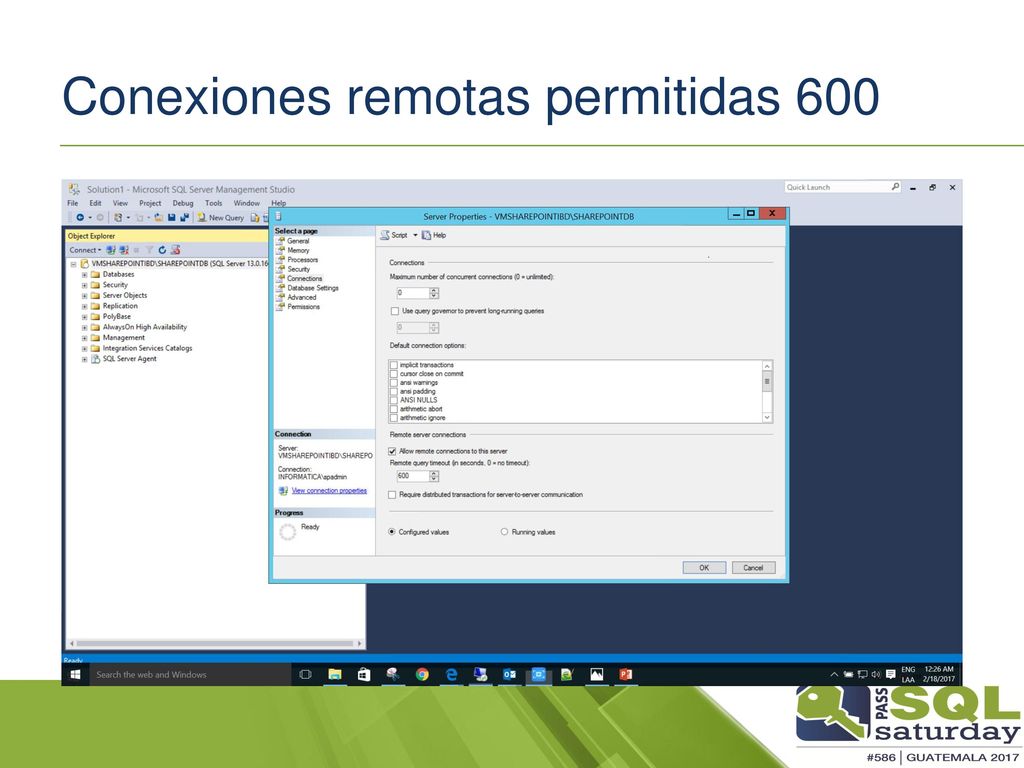Click the Connect Object Explorer icon
Image resolution: width=1024 pixels, height=768 pixels.
[111, 250]
